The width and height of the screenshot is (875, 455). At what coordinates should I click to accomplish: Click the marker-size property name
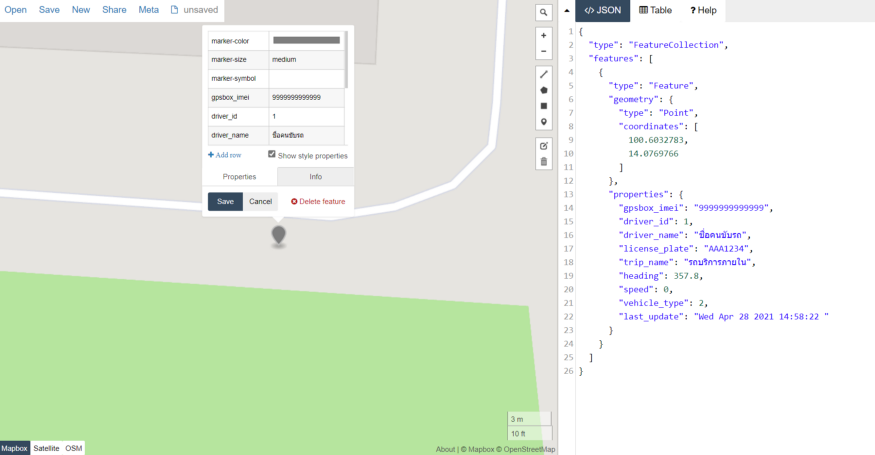click(238, 59)
